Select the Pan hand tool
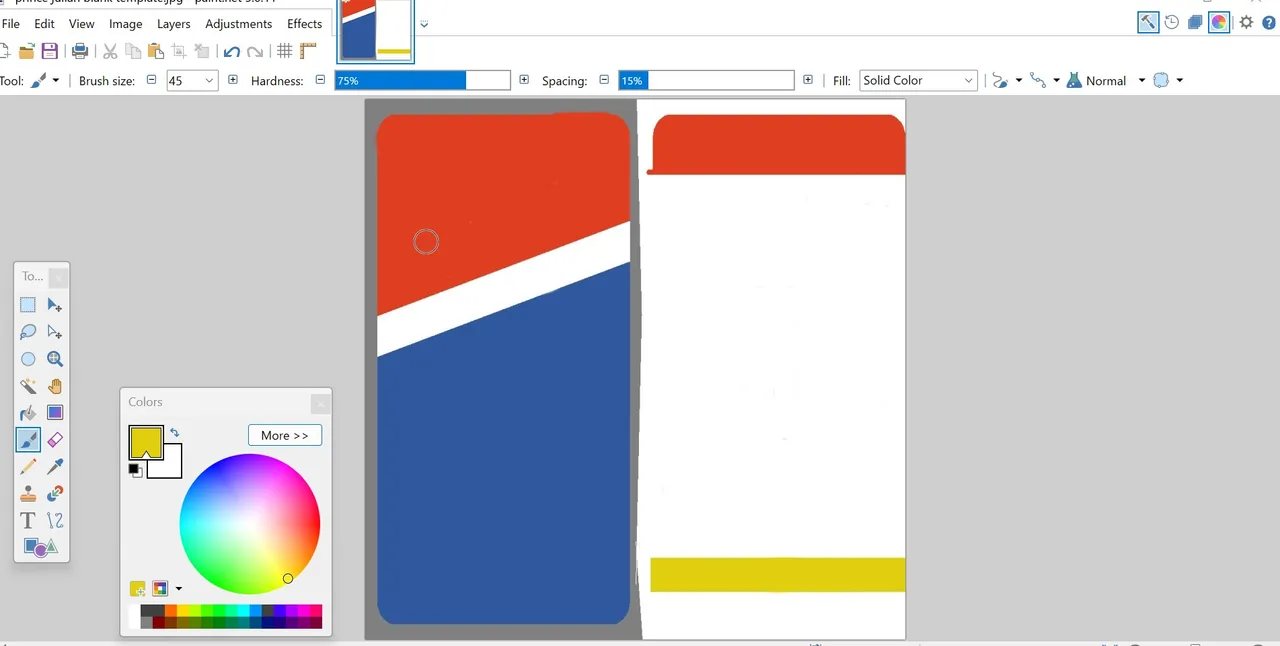Viewport: 1280px width, 646px height. tap(55, 386)
